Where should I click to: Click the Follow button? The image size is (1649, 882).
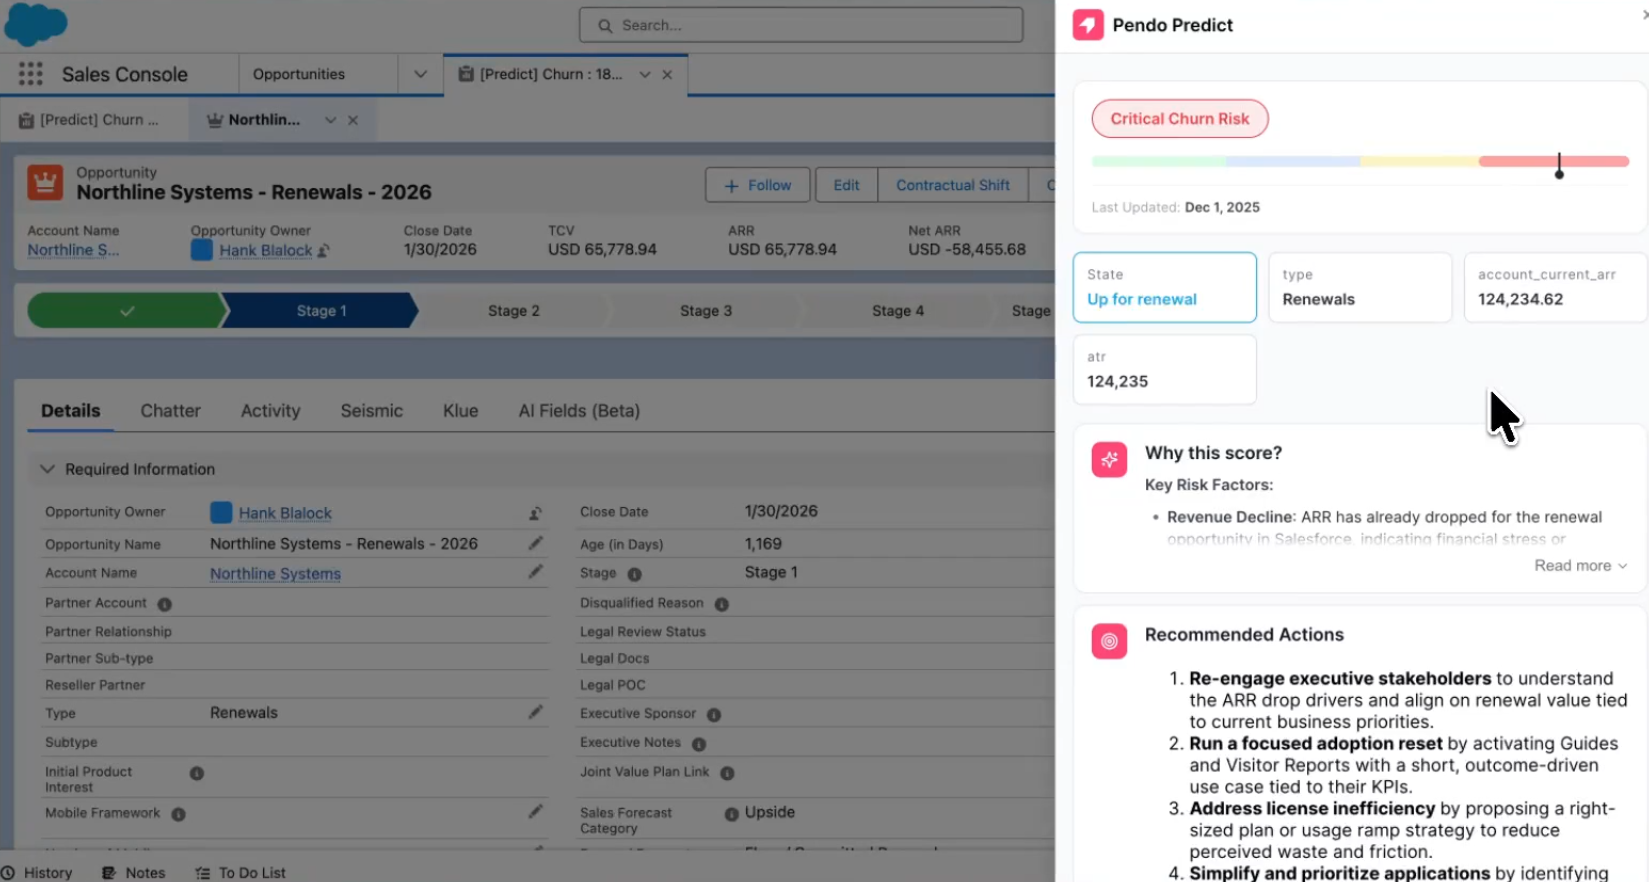(757, 185)
